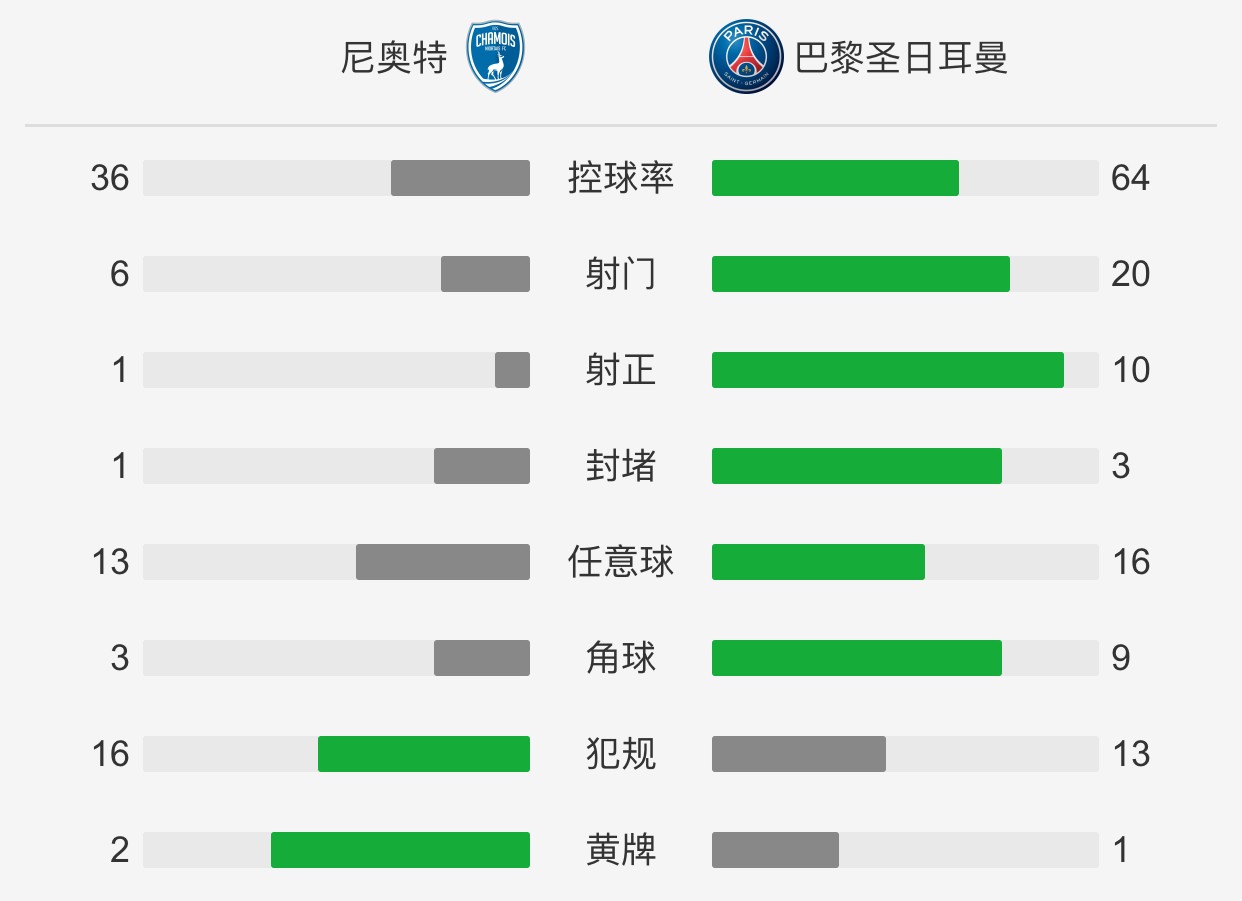Click the Paris Saint-Germain team crest
Viewport: 1242px width, 901px height.
745,58
